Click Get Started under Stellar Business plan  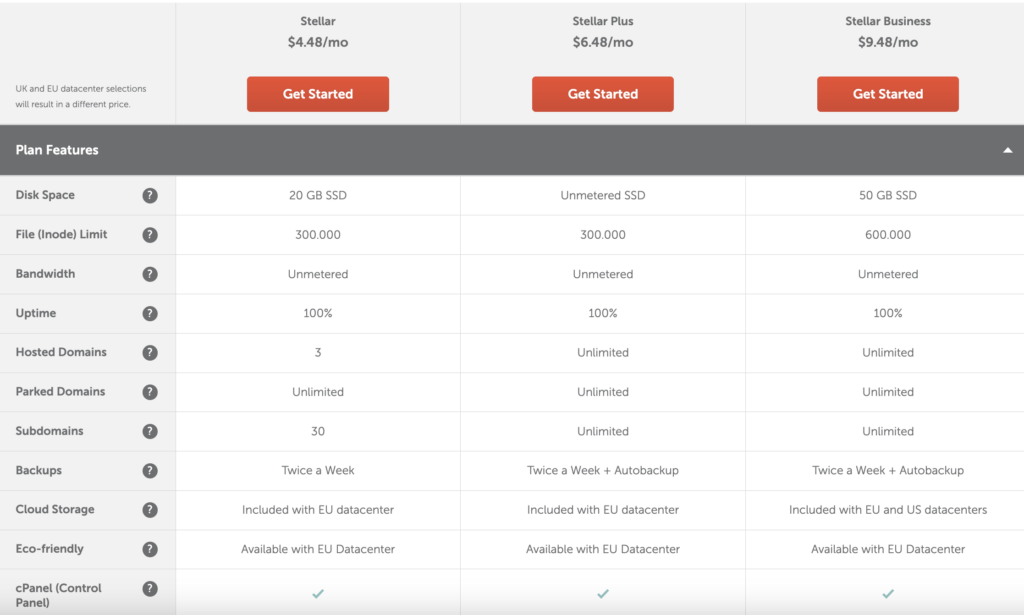pos(887,94)
